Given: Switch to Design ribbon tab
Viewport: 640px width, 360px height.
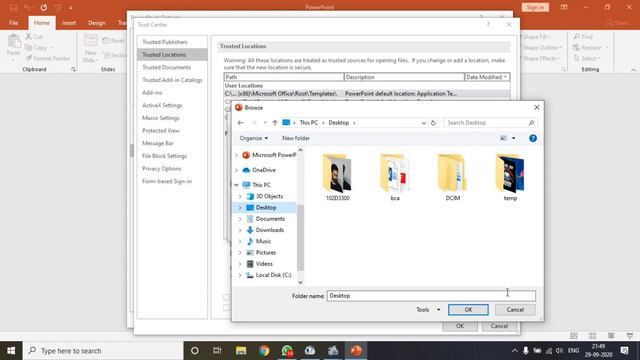Looking at the screenshot, I should pyautogui.click(x=97, y=23).
